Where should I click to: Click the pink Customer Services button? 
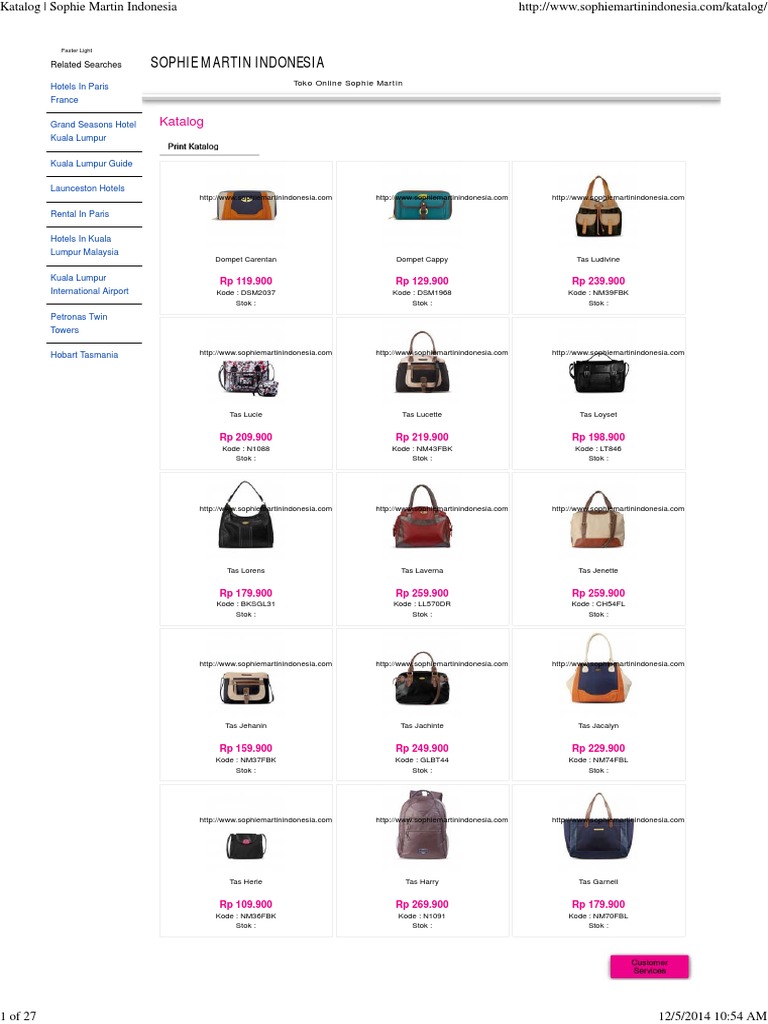click(649, 967)
